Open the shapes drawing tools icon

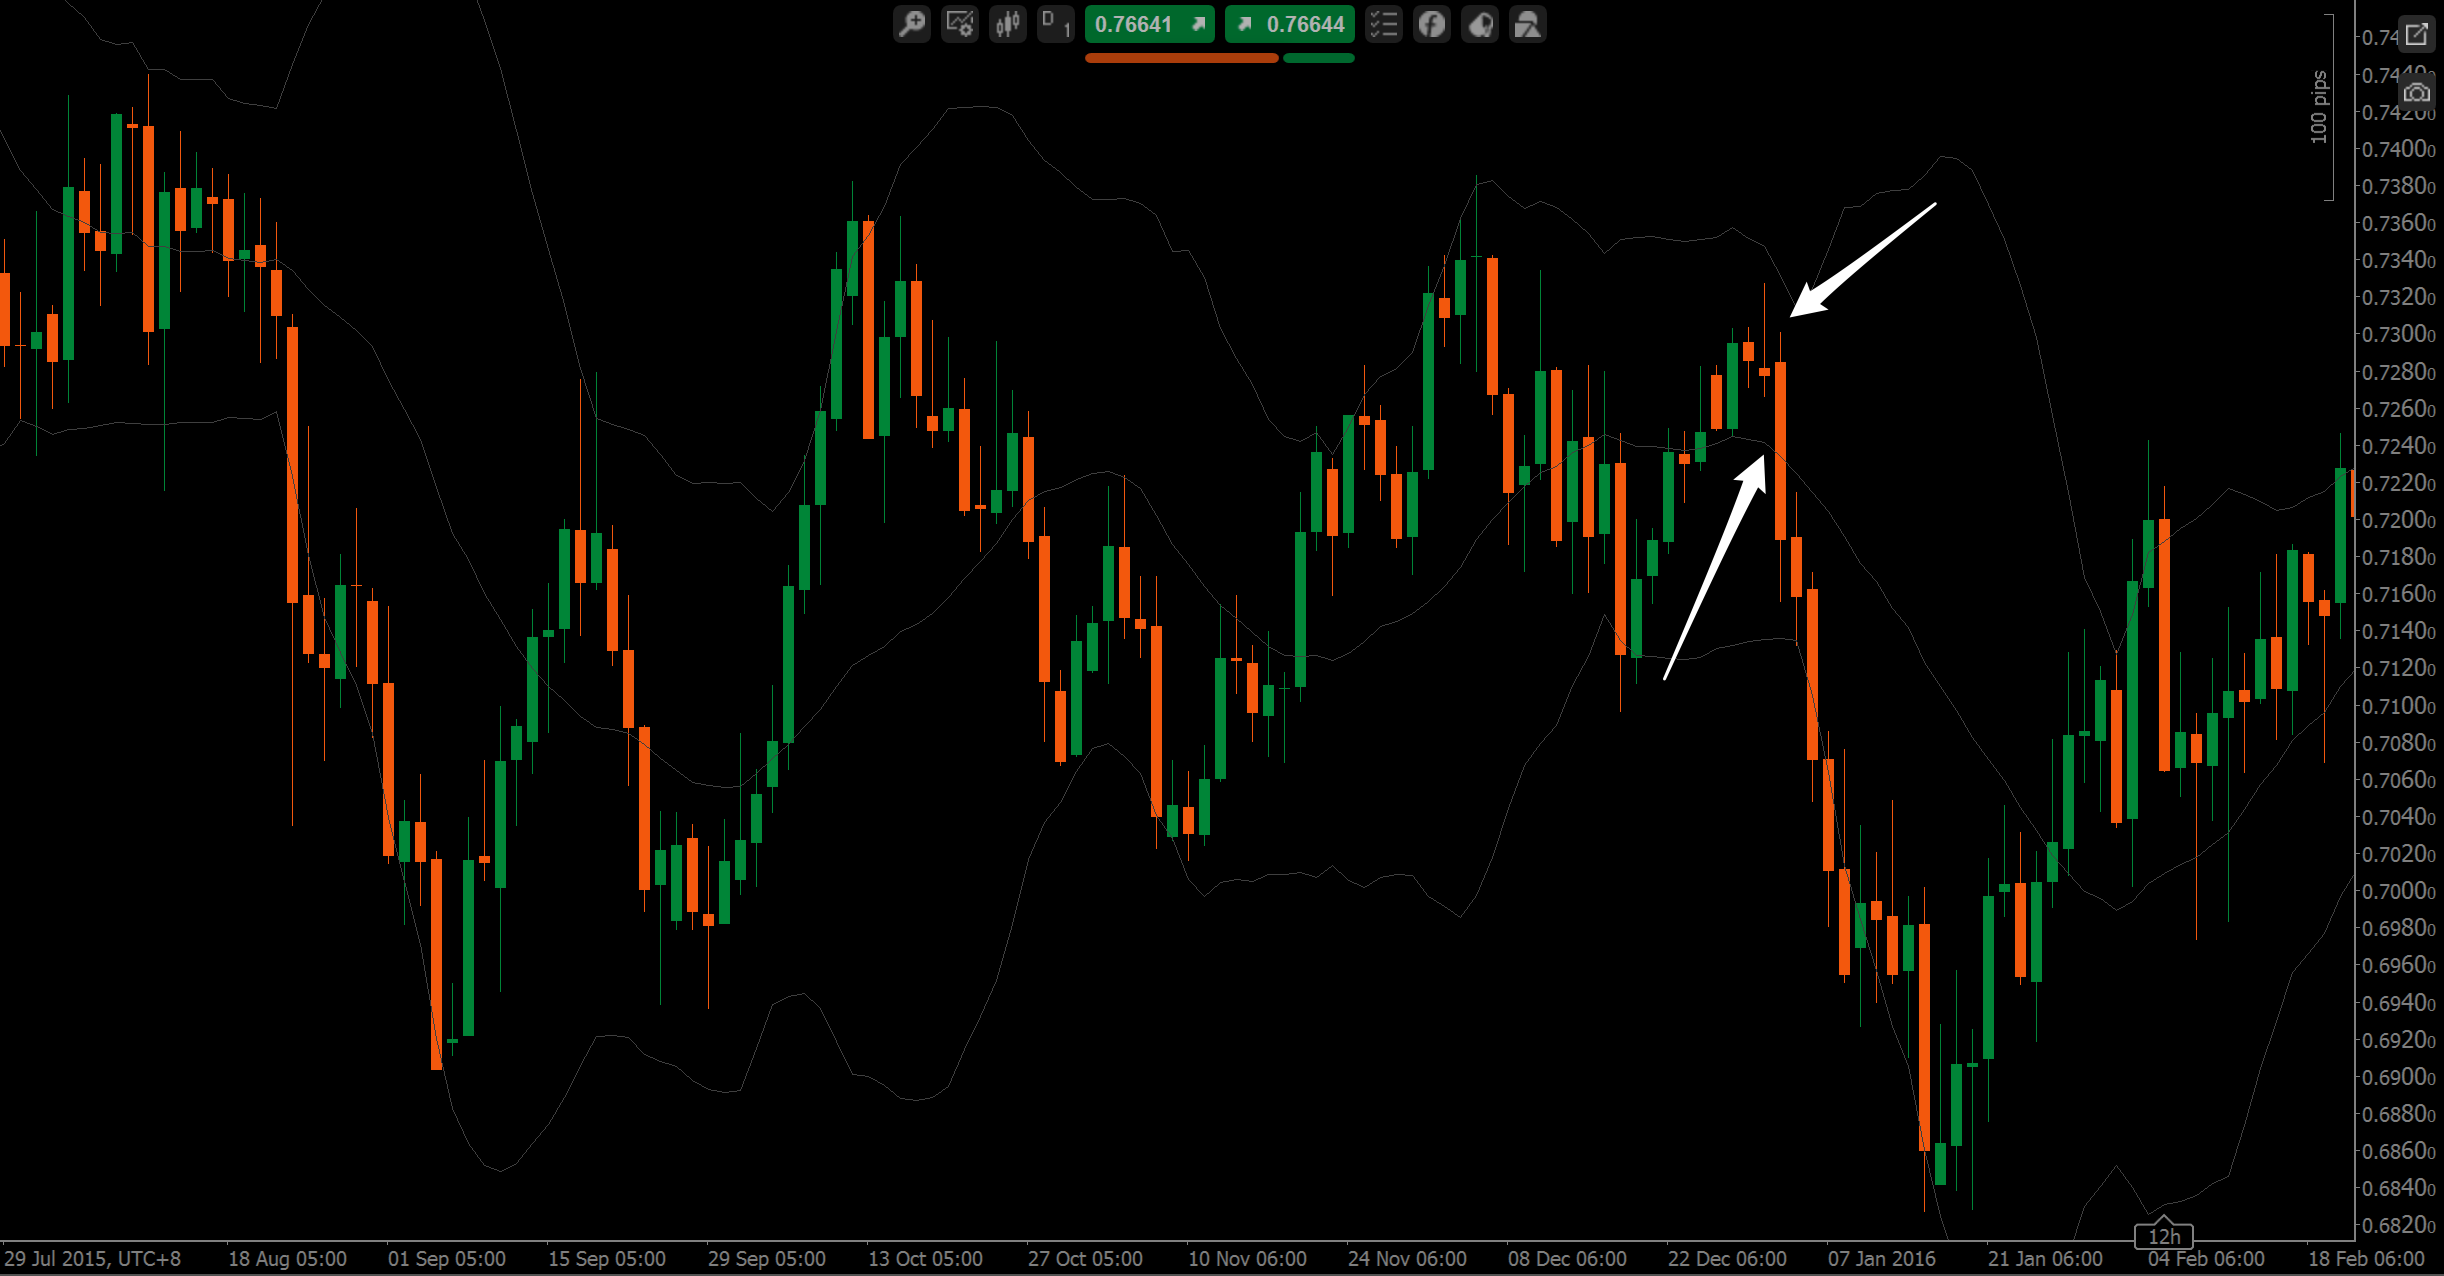pyautogui.click(x=1528, y=24)
